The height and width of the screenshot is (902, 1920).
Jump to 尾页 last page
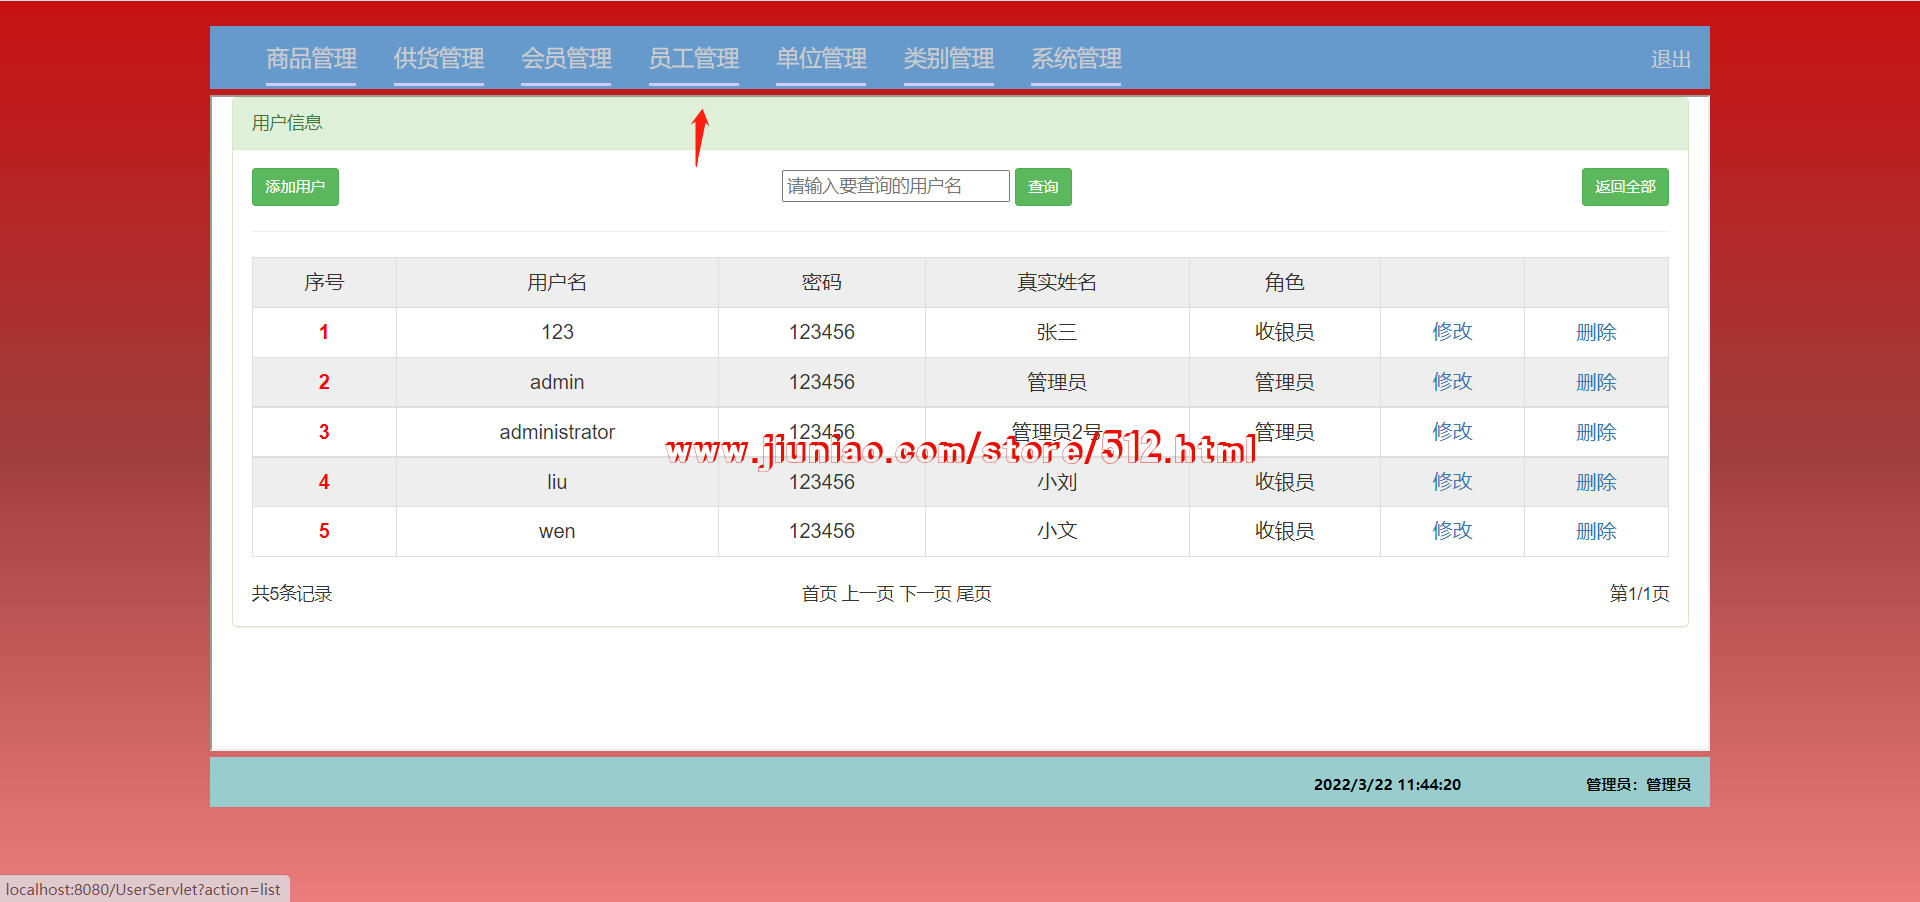point(974,594)
